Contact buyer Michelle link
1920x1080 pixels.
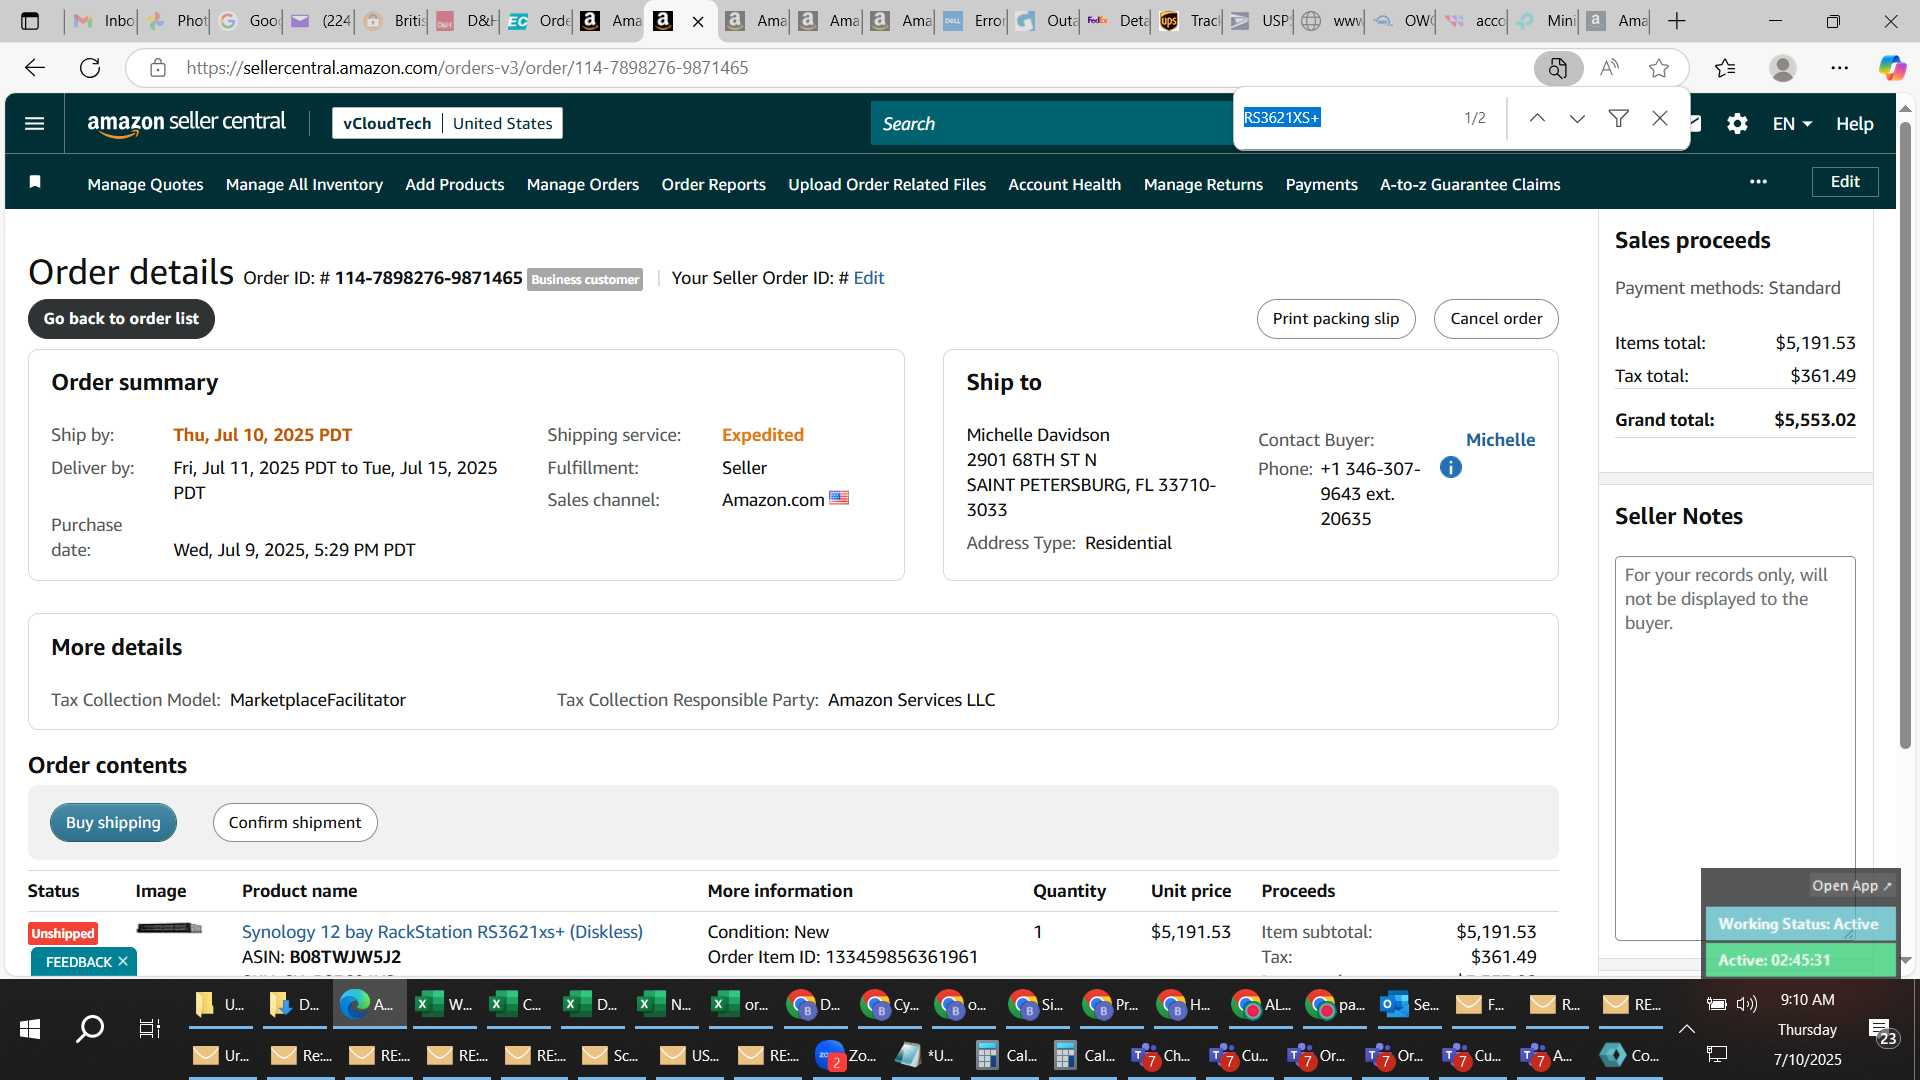(1500, 439)
